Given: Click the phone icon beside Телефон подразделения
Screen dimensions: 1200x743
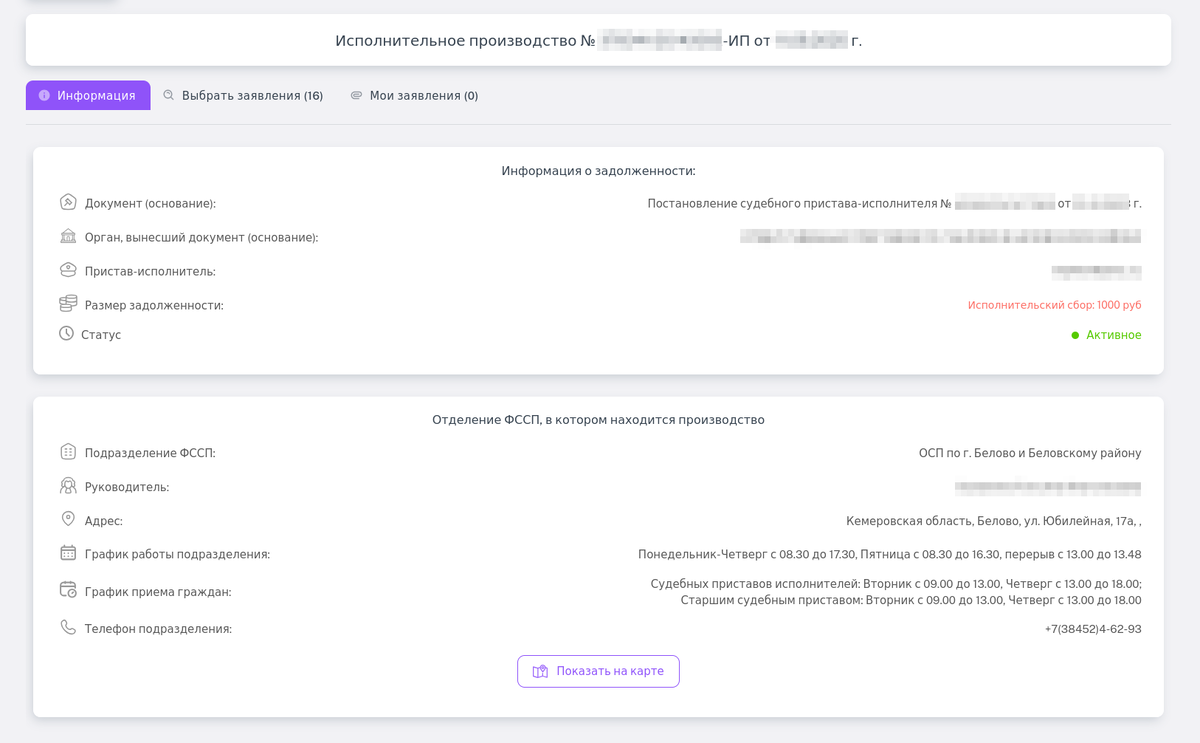Looking at the screenshot, I should (68, 628).
